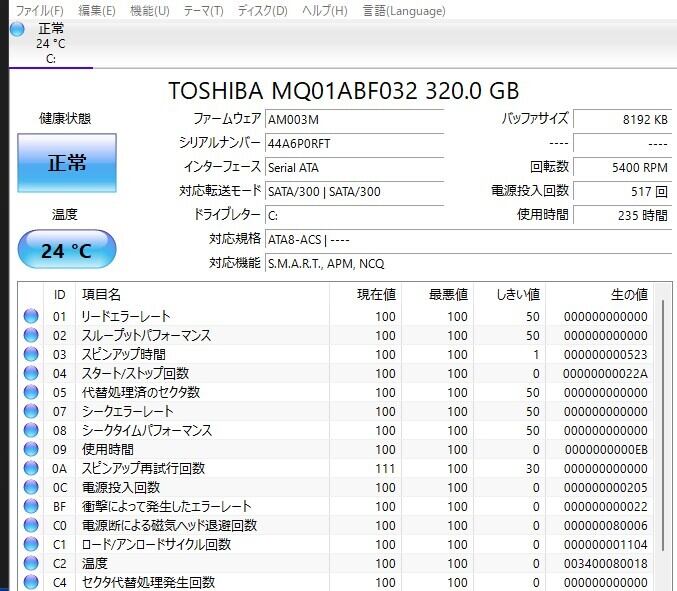Image resolution: width=677 pixels, height=591 pixels.
Task: Select the drive title TOSHIBA MQ01ABF032 320.0 GB
Action: 343,91
